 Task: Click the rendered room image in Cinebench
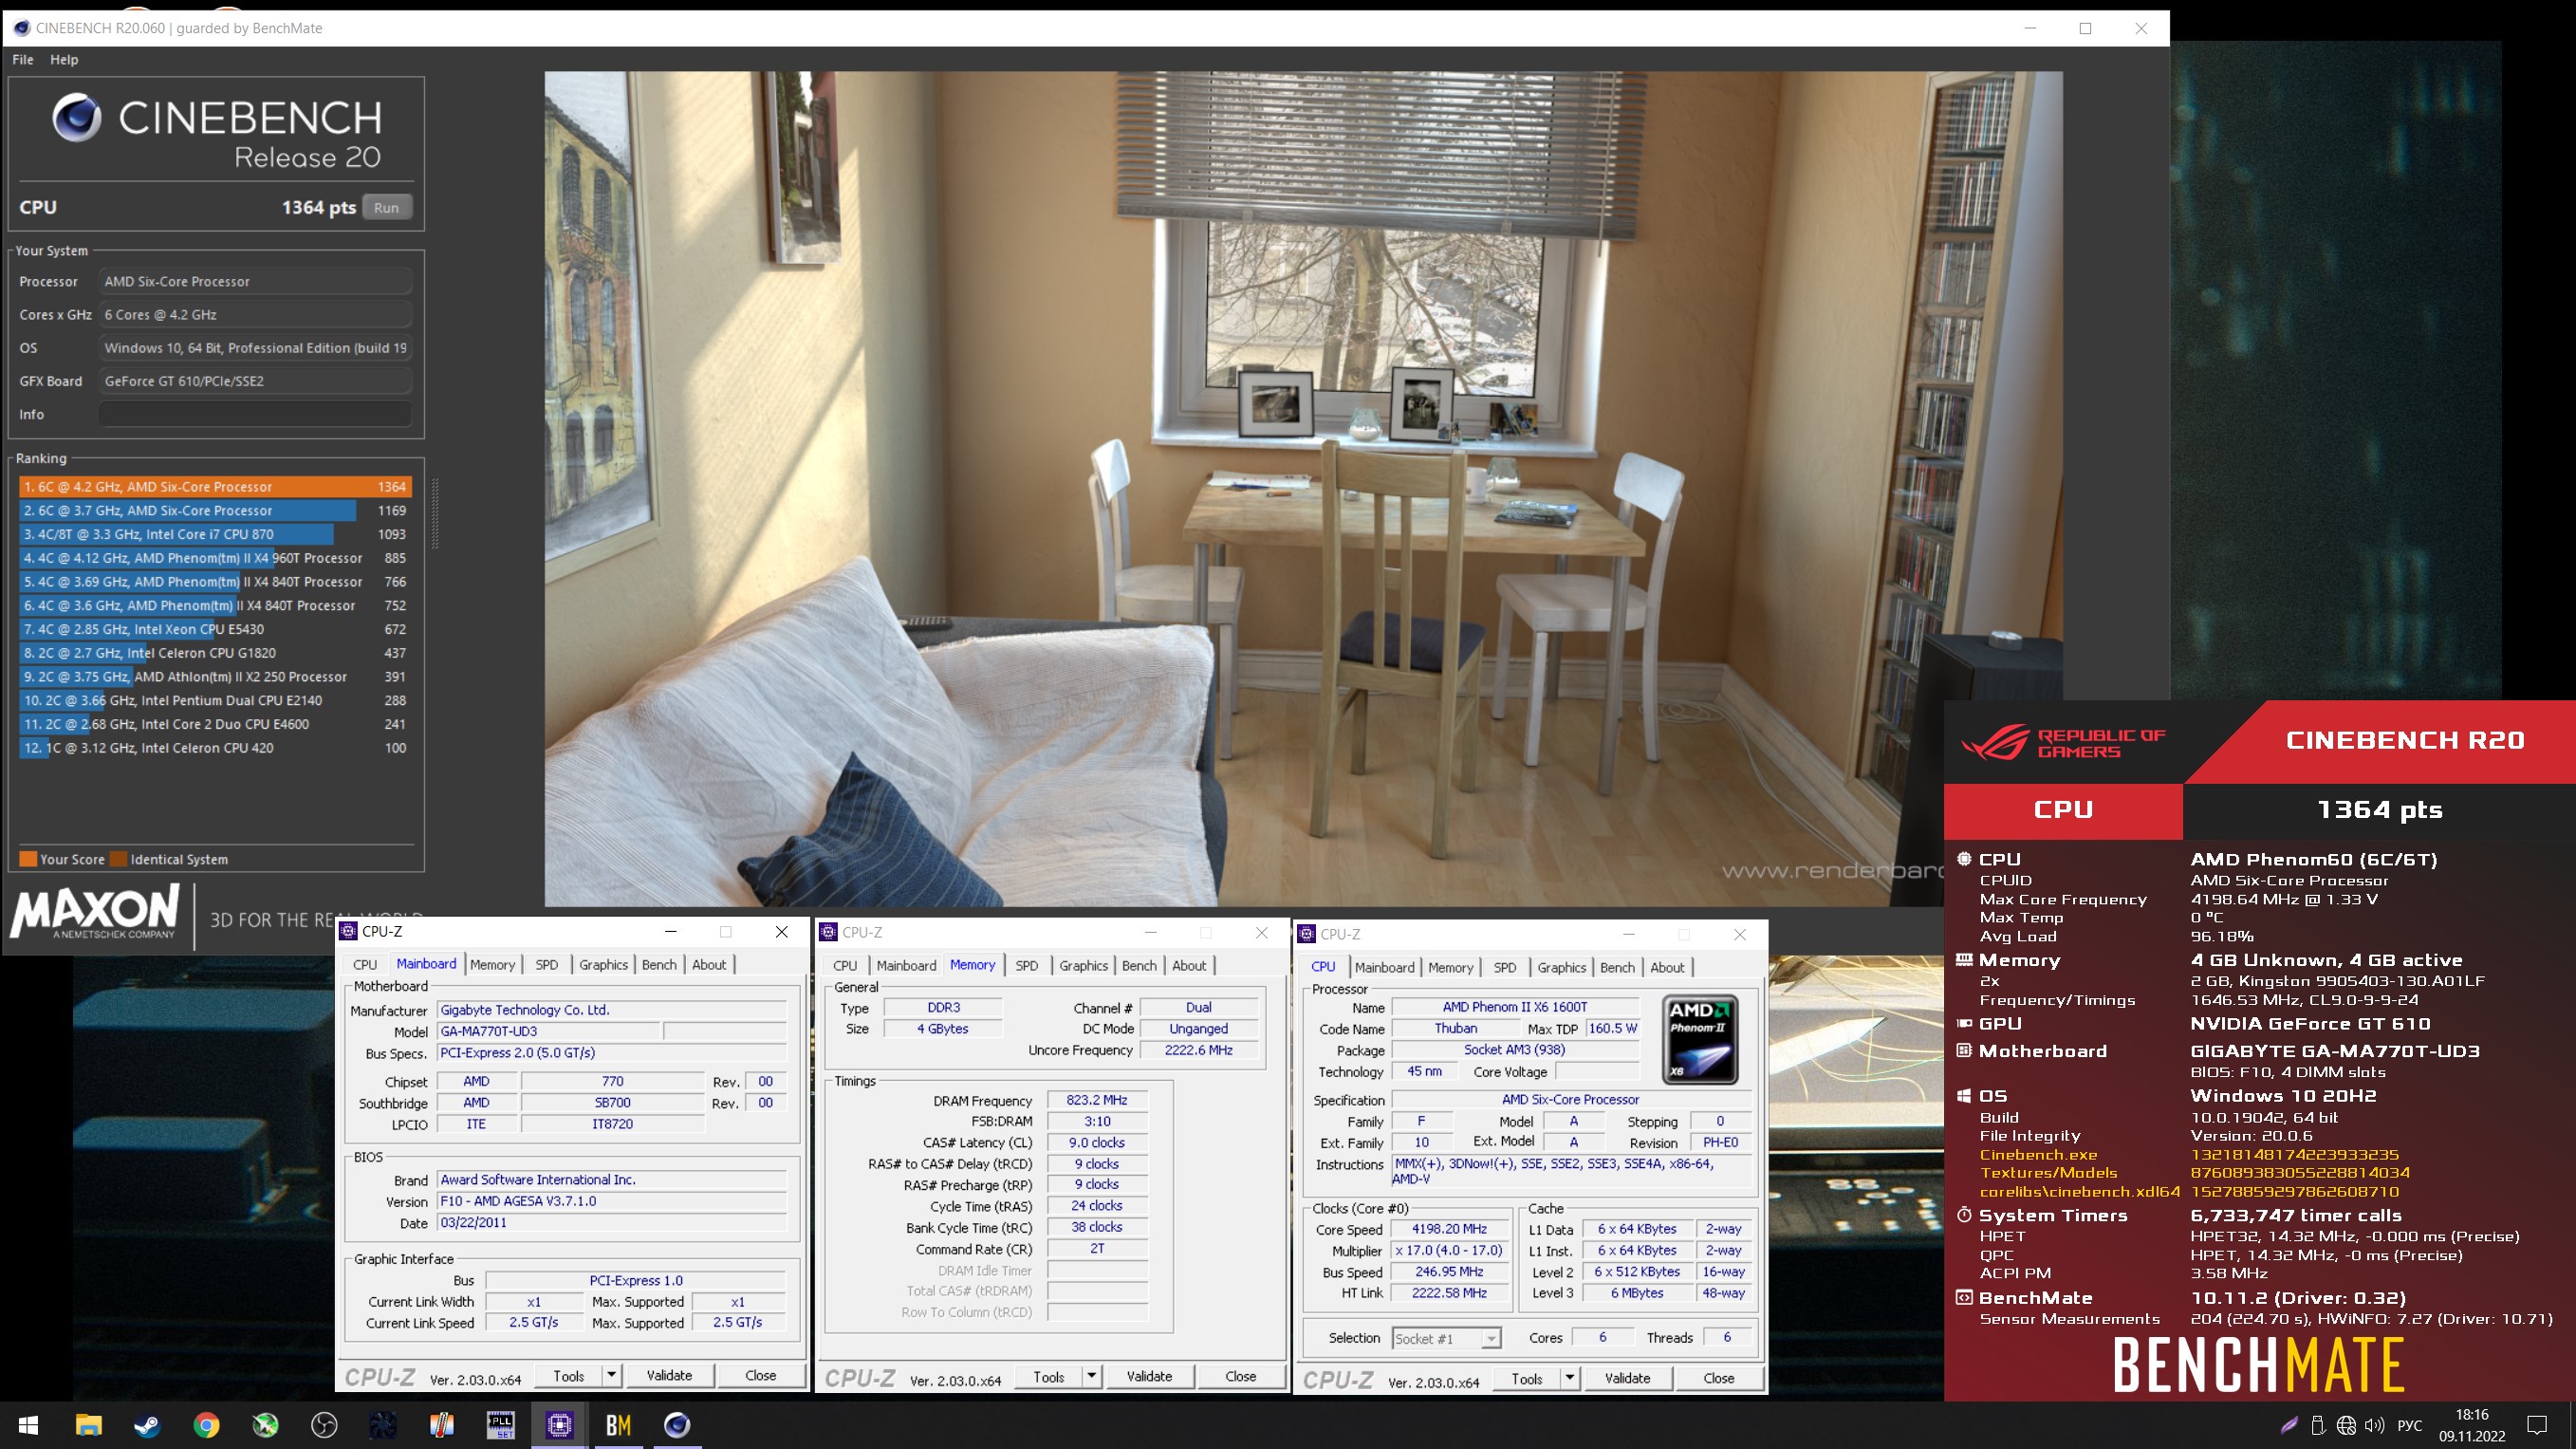1303,489
